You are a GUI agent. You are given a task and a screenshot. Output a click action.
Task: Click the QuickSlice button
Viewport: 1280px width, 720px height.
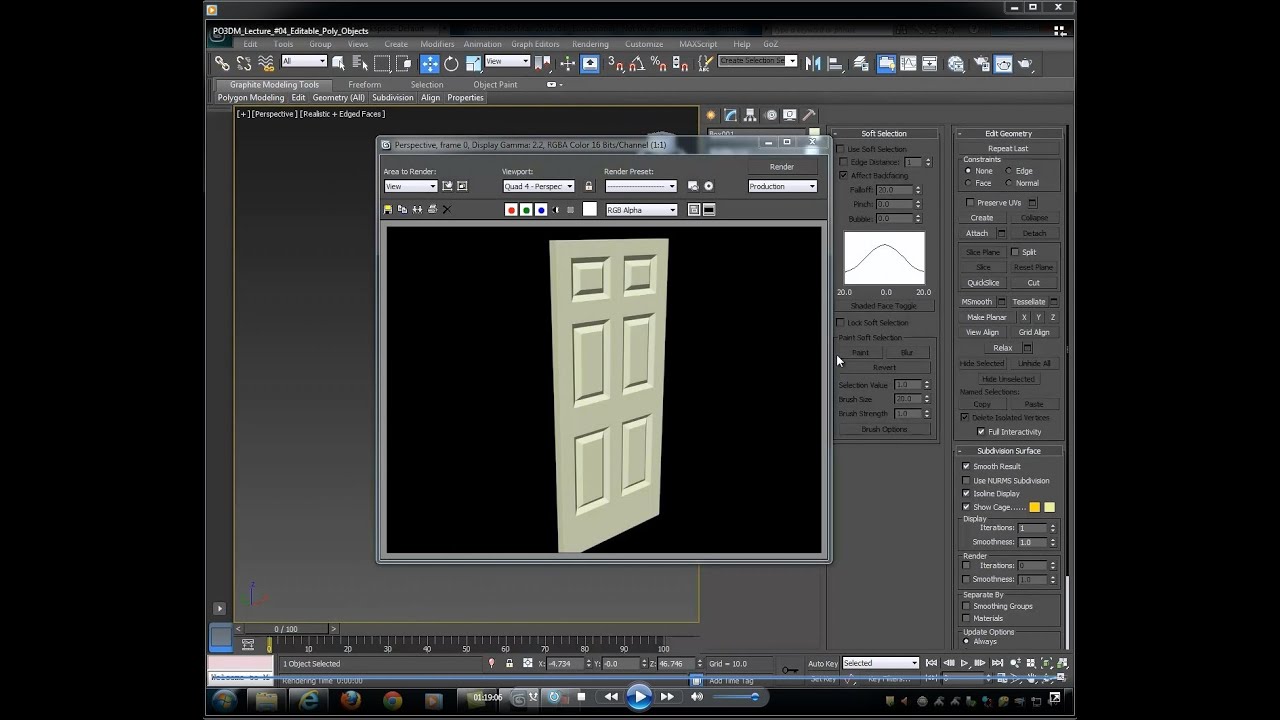983,282
